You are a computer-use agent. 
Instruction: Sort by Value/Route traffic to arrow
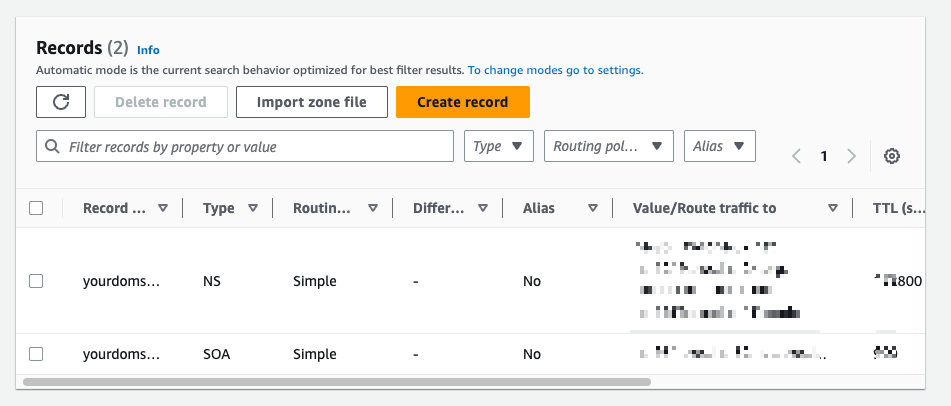(832, 208)
